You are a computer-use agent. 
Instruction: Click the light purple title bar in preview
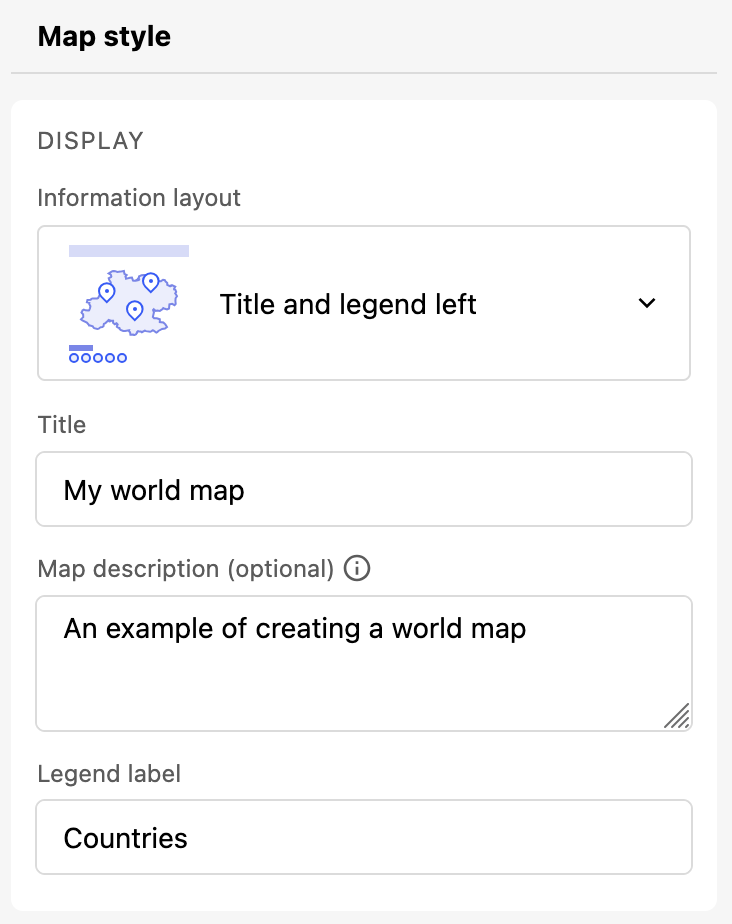coord(128,251)
